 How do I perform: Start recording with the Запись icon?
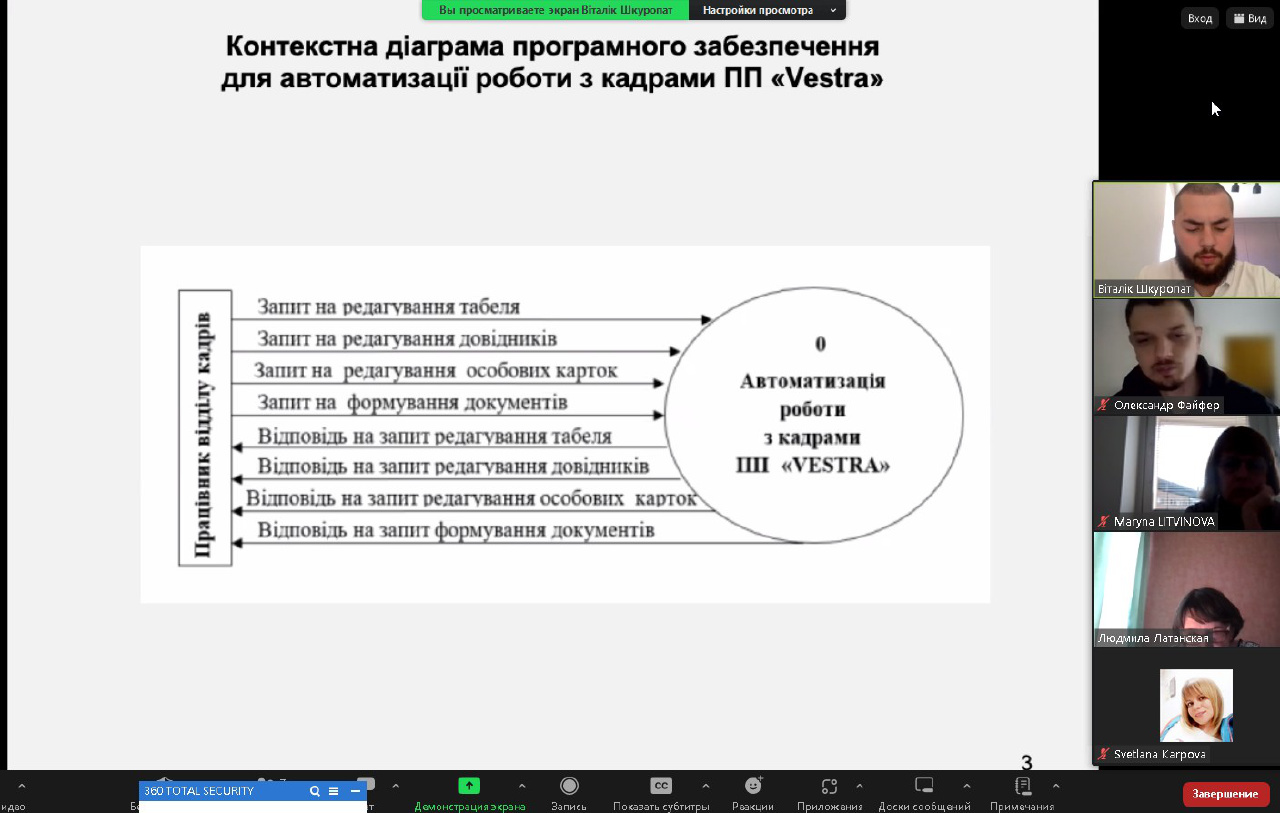569,786
